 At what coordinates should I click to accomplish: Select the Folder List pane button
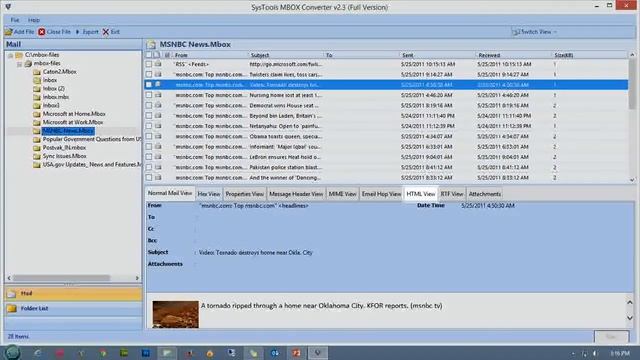click(x=73, y=309)
